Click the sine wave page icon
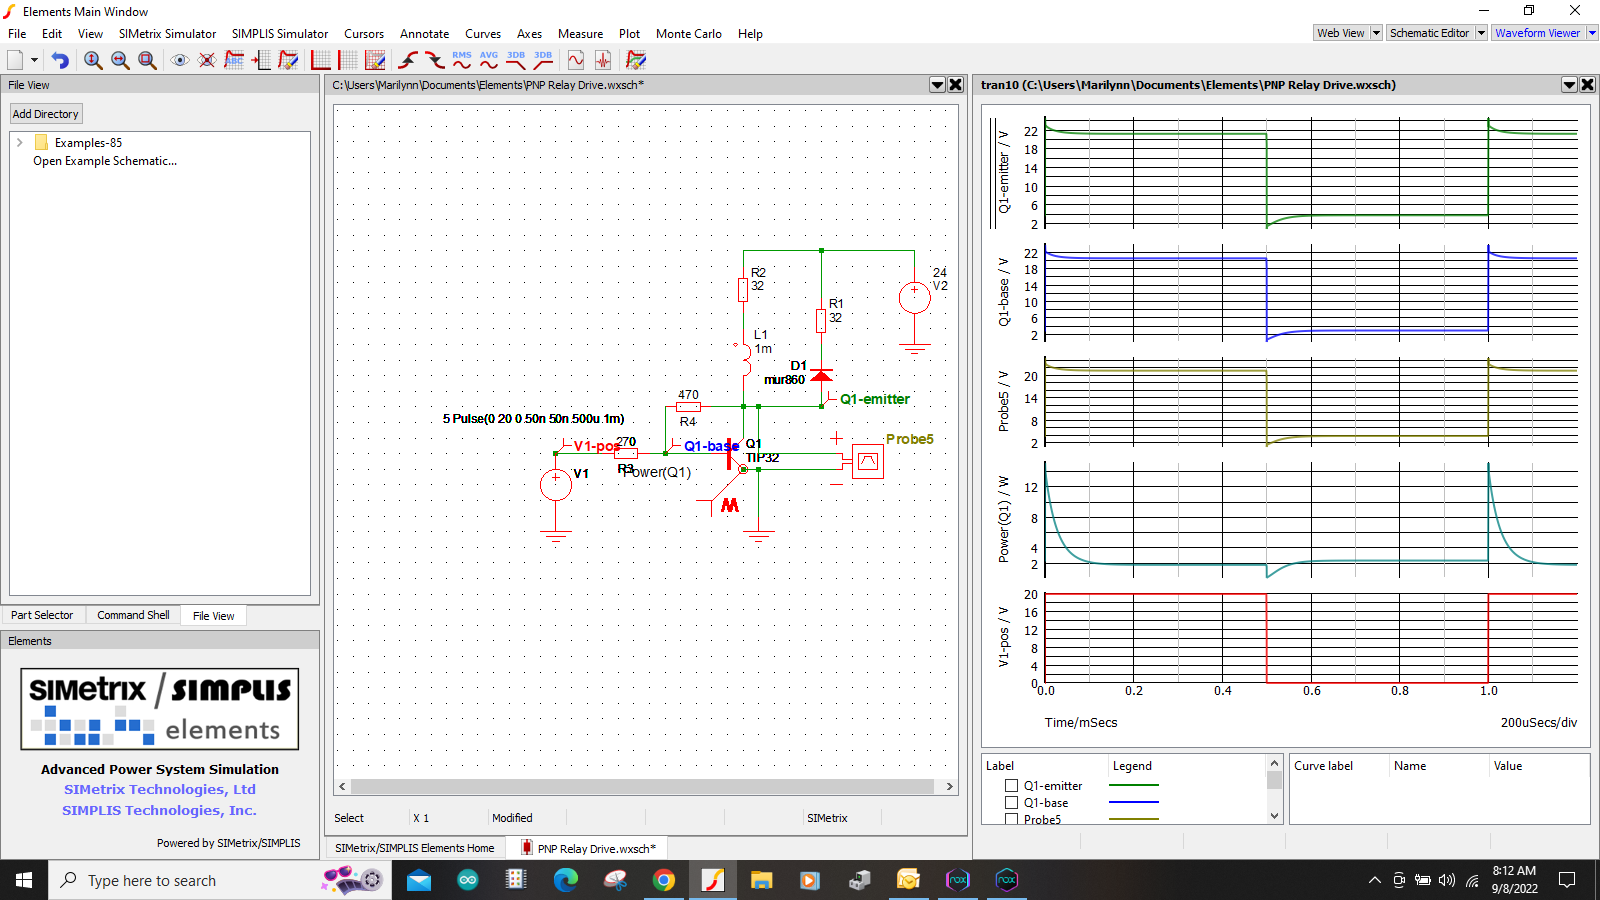This screenshot has height=900, width=1600. [x=576, y=60]
